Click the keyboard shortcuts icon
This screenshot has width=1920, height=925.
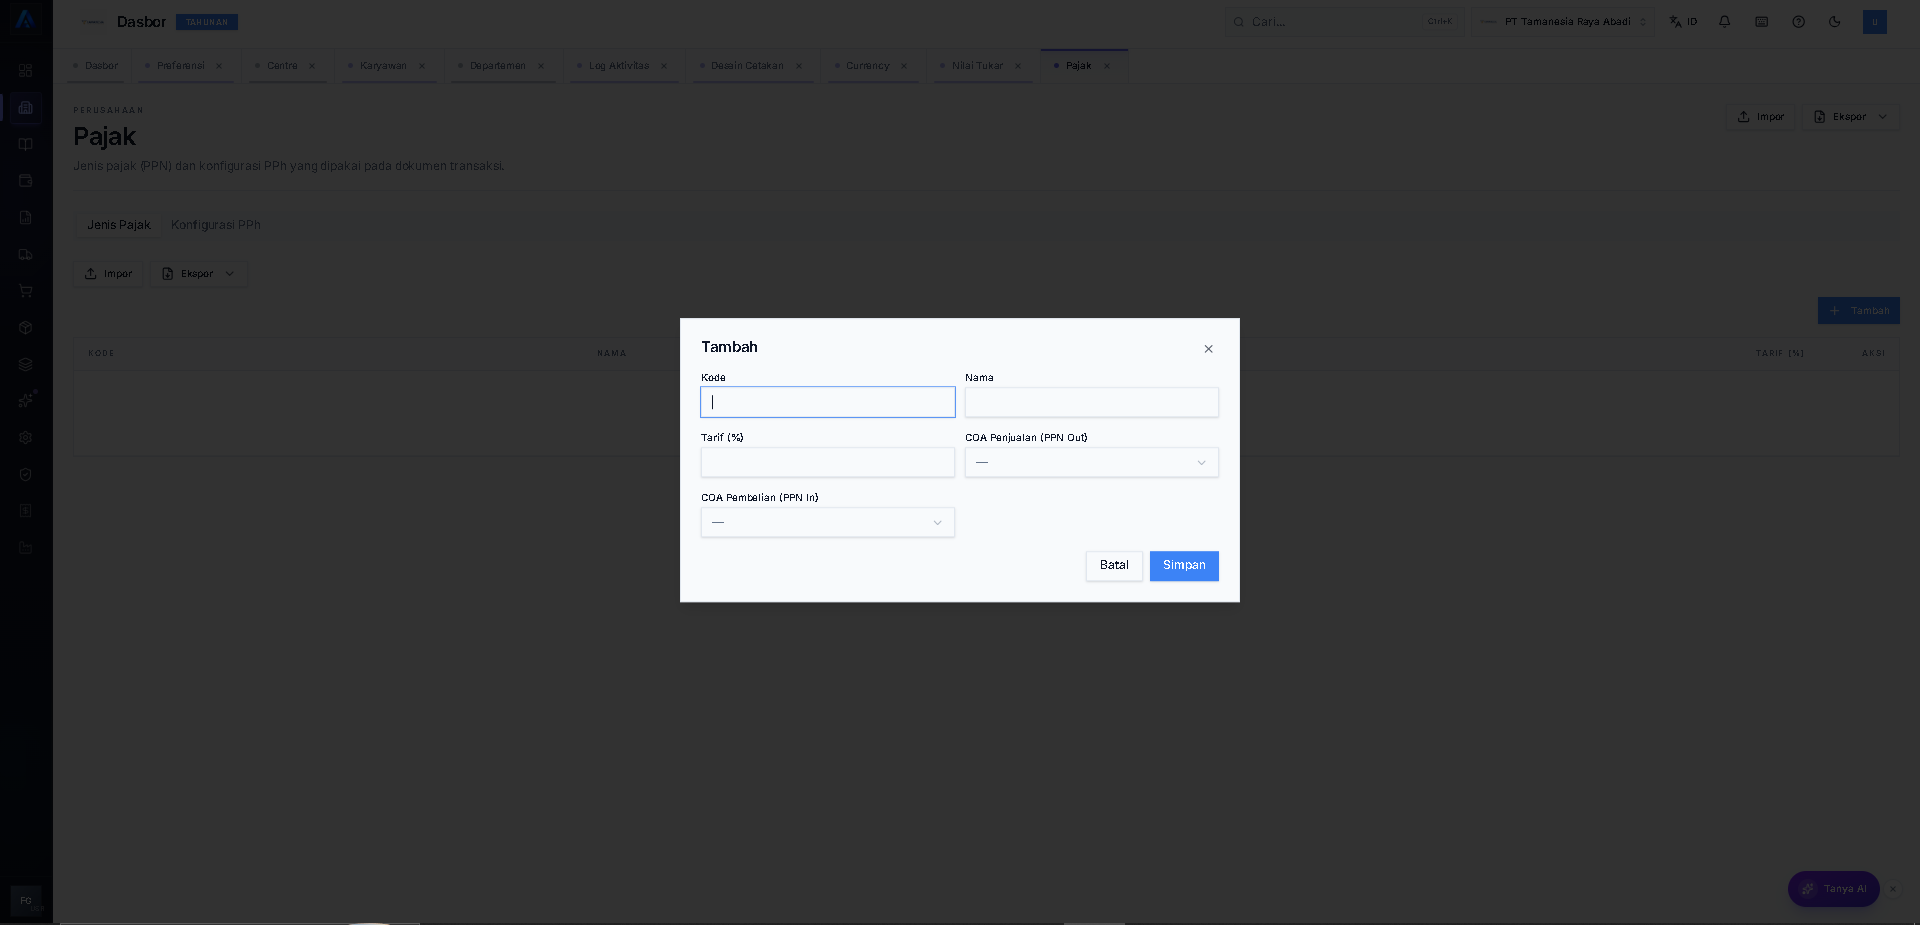pyautogui.click(x=1761, y=21)
